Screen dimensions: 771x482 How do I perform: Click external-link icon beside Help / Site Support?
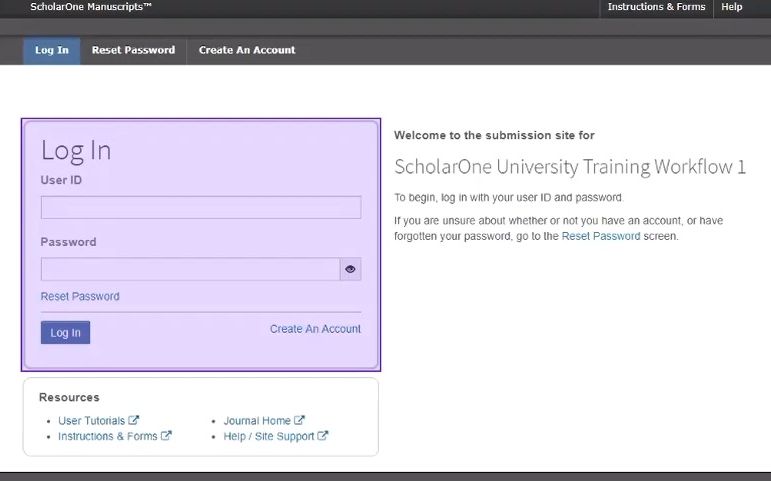click(323, 436)
